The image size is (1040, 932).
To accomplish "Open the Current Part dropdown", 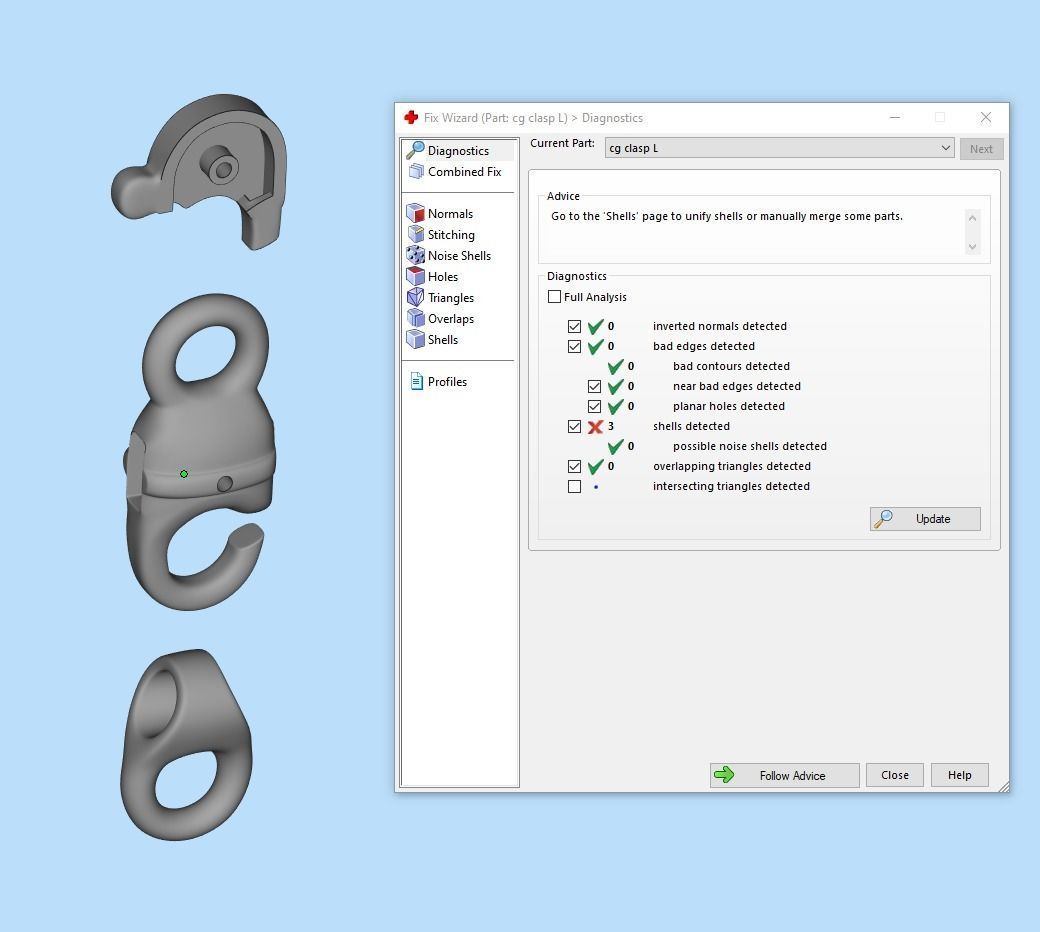I will [779, 148].
